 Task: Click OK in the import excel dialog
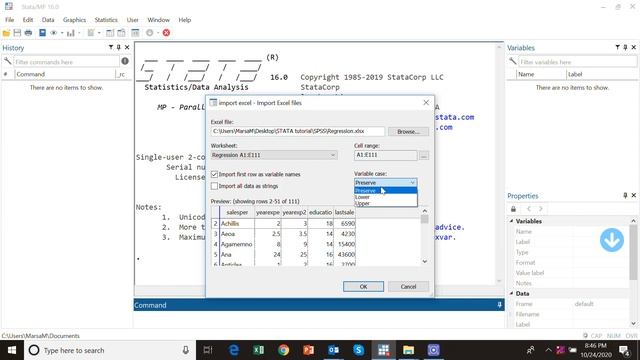(x=363, y=287)
